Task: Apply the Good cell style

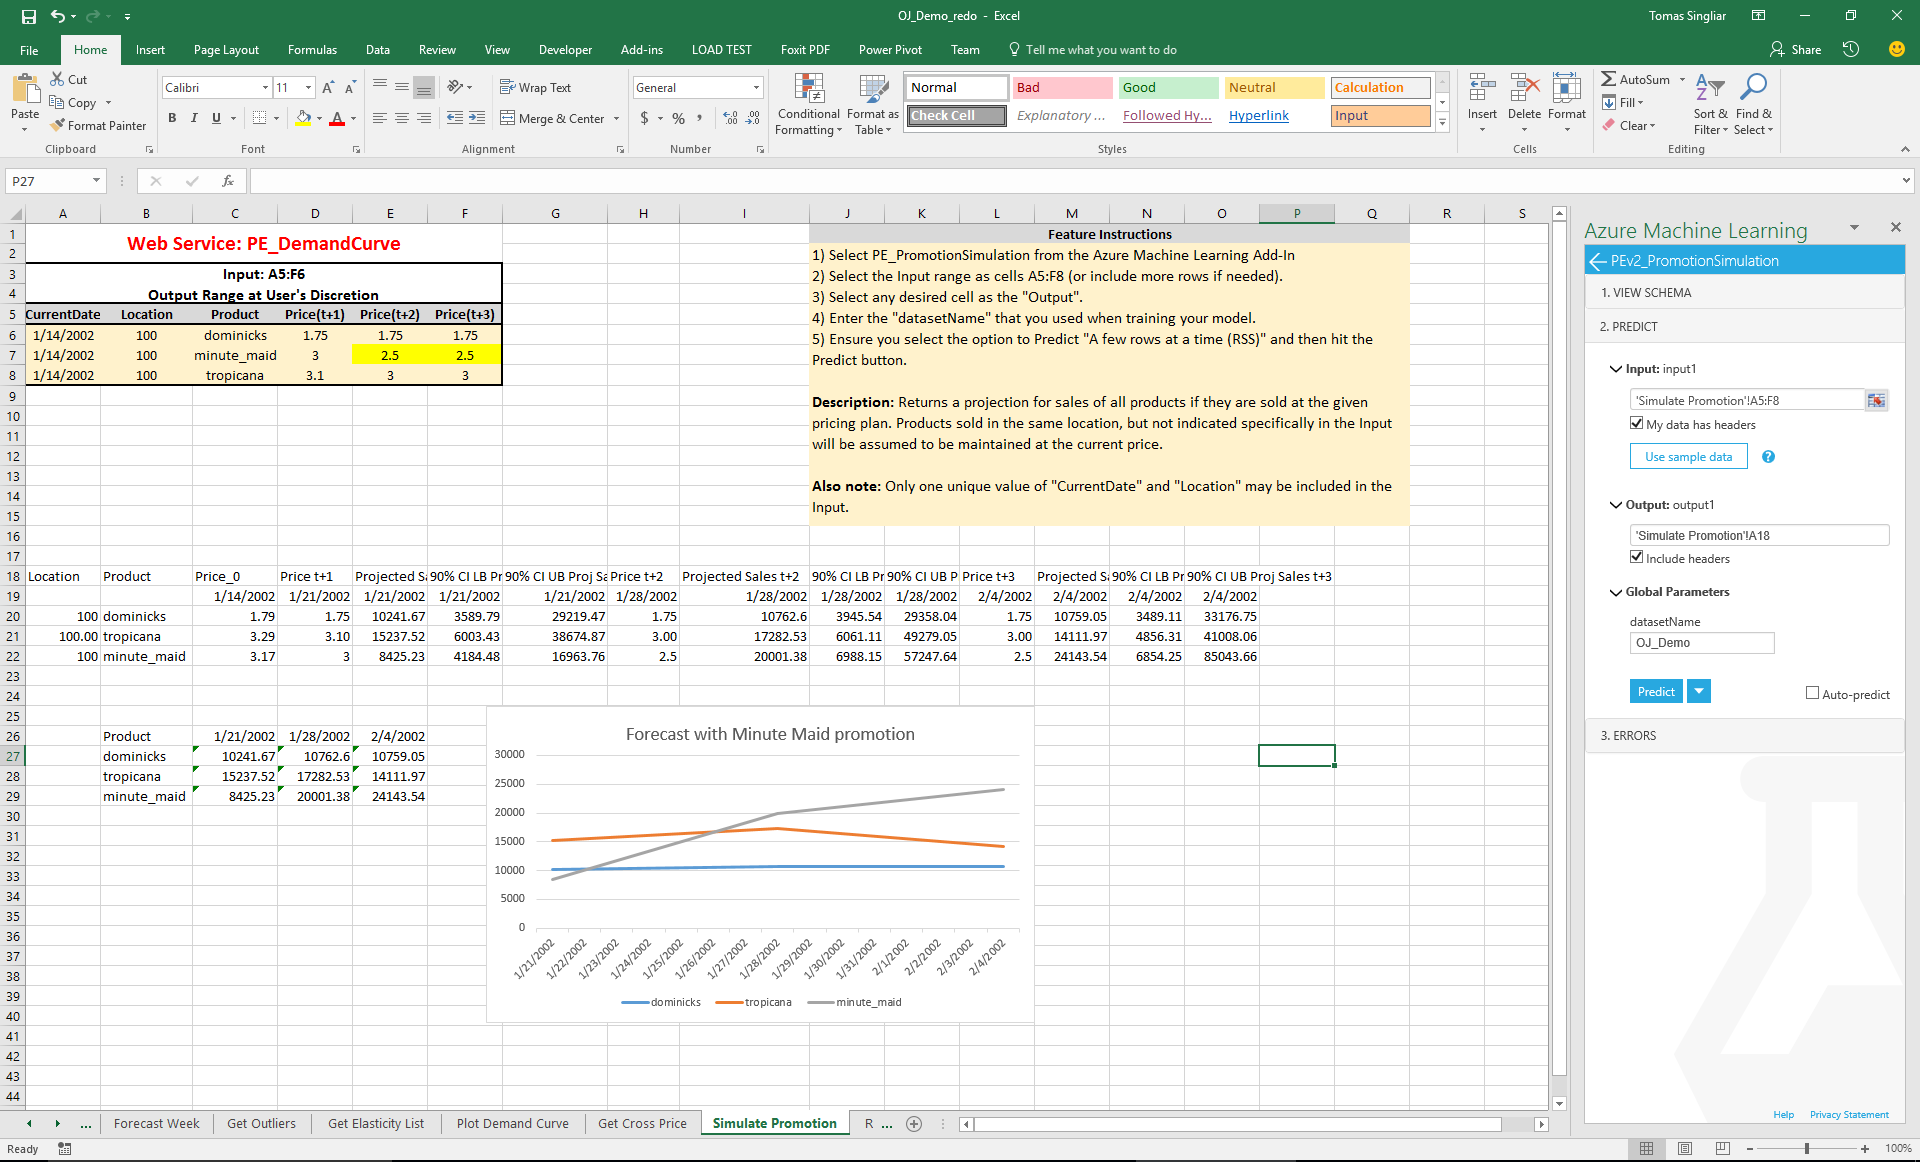Action: pyautogui.click(x=1168, y=88)
